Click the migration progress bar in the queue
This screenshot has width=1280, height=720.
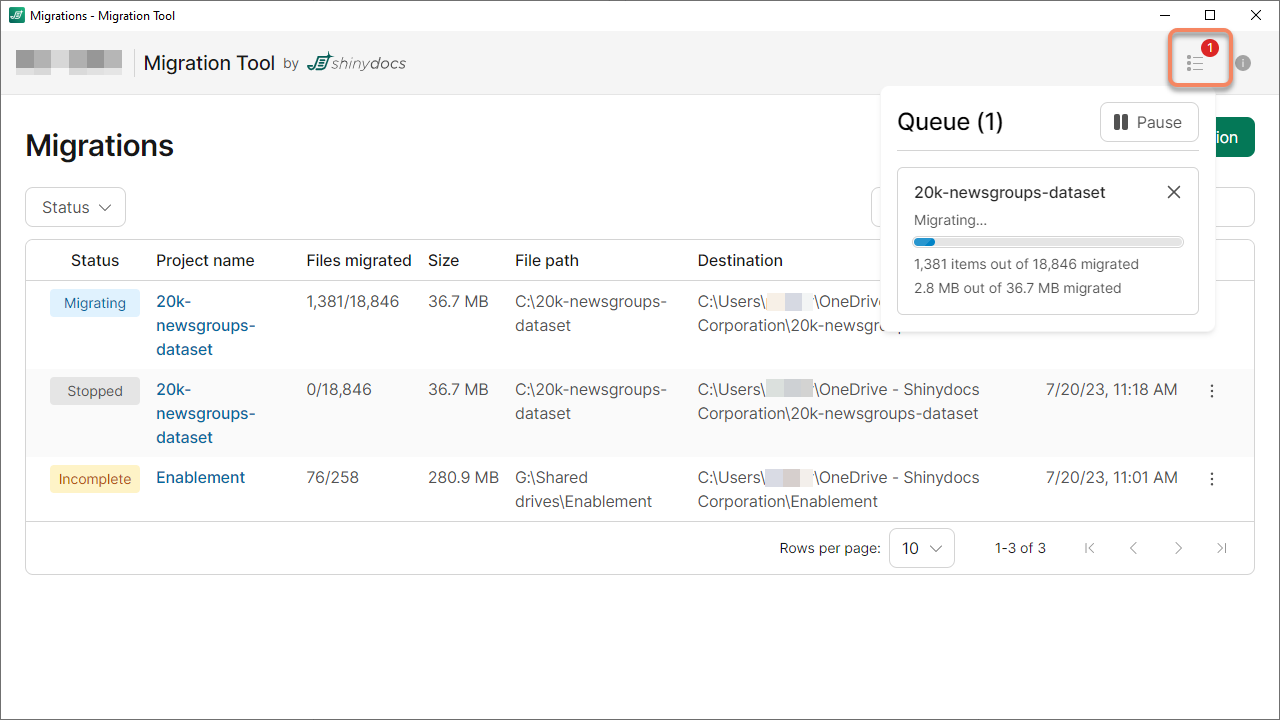point(1048,242)
